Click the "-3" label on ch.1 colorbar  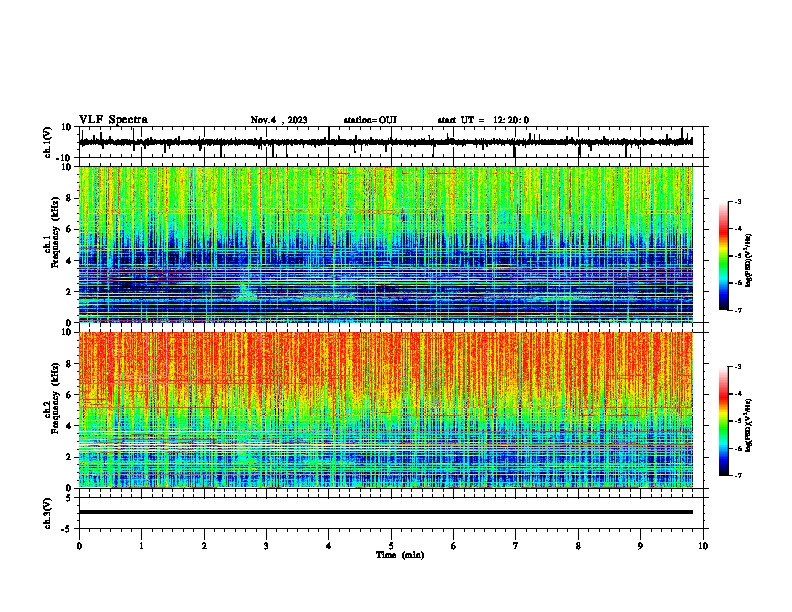click(x=737, y=201)
